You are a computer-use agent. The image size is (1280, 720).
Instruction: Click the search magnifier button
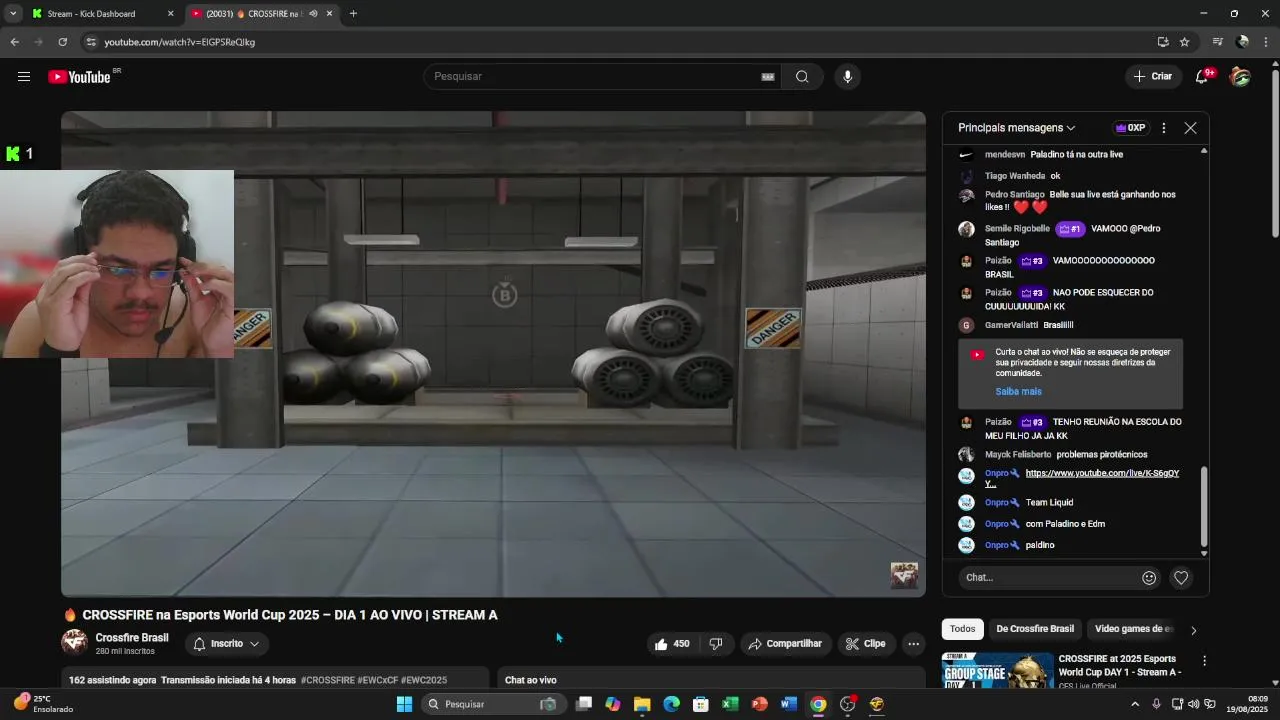pos(802,76)
